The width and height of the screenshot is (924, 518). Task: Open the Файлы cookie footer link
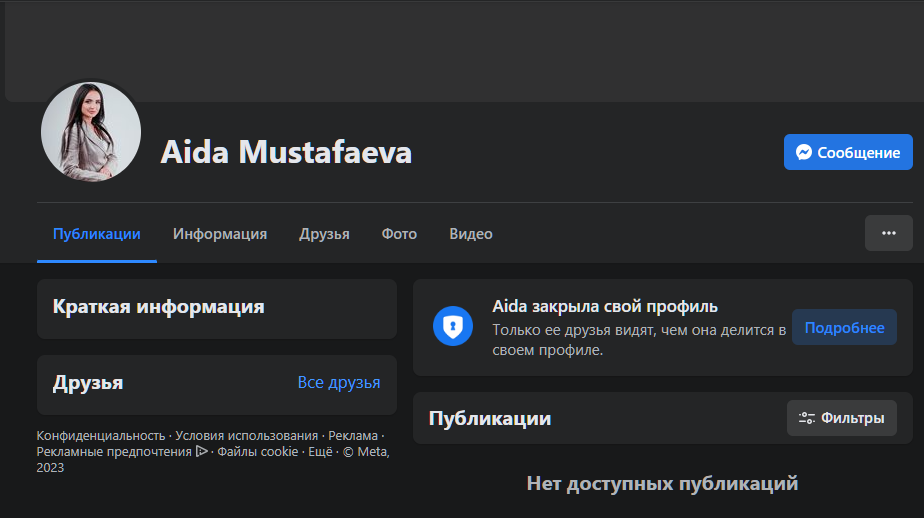click(258, 451)
